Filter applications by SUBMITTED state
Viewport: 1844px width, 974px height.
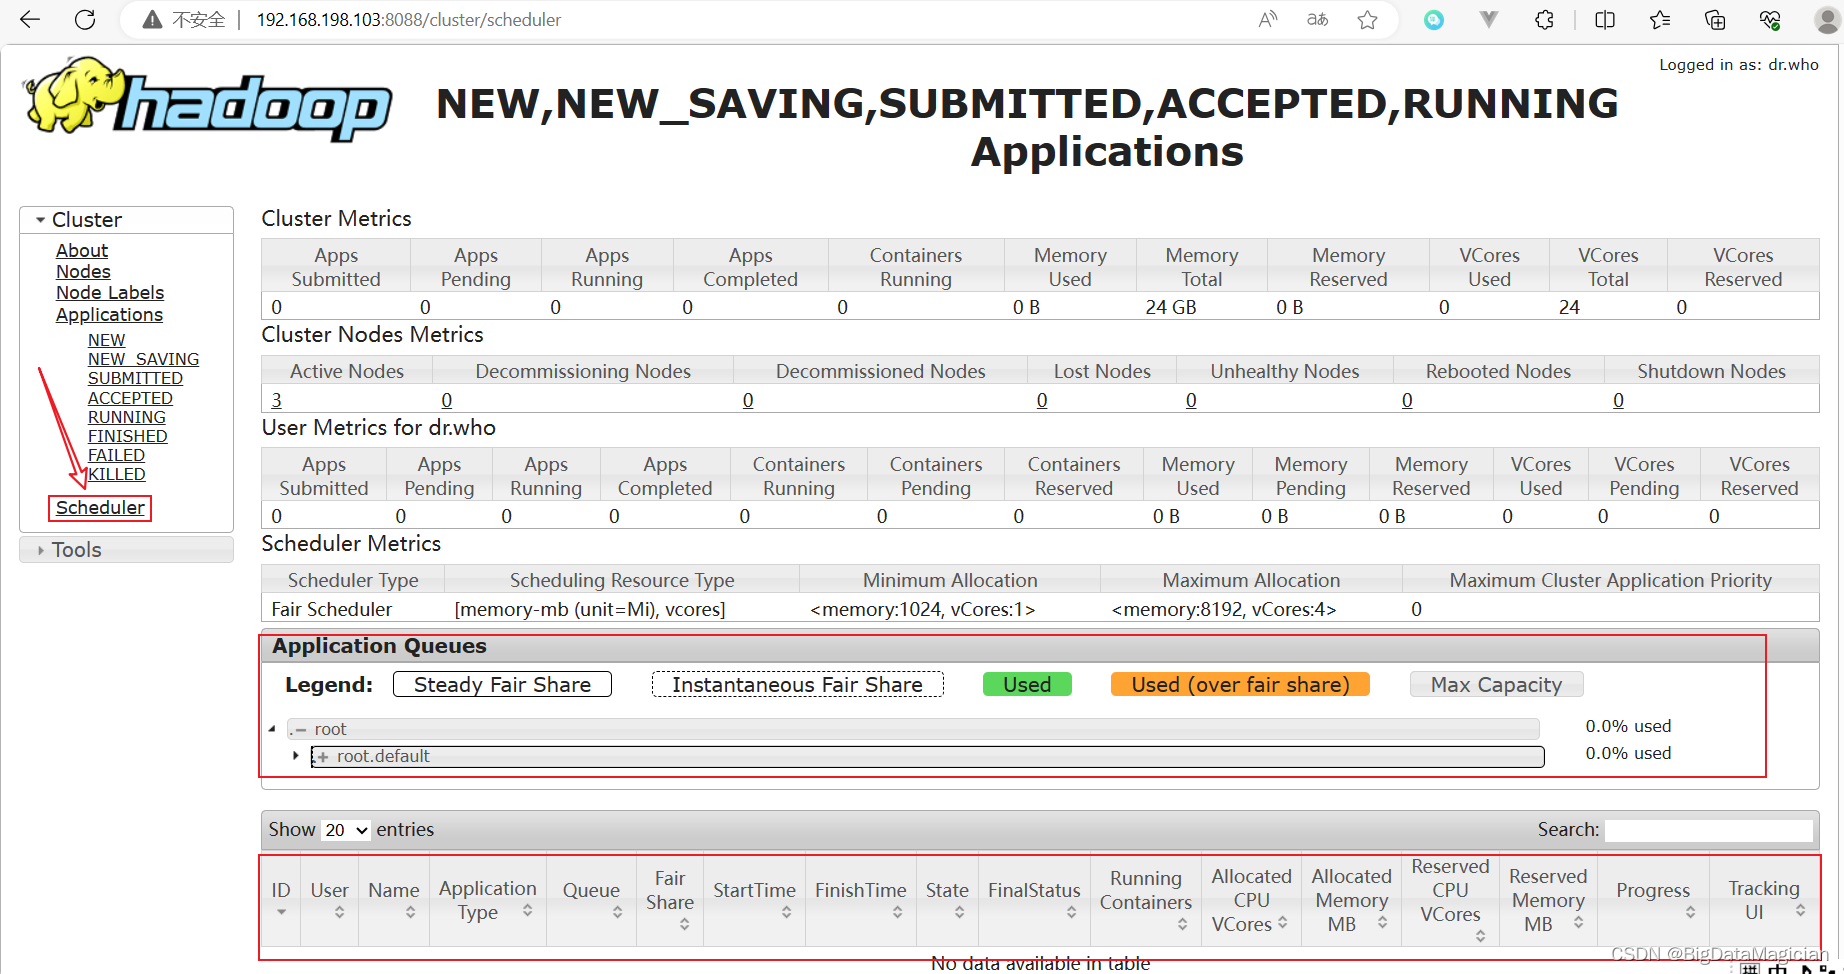tap(135, 378)
